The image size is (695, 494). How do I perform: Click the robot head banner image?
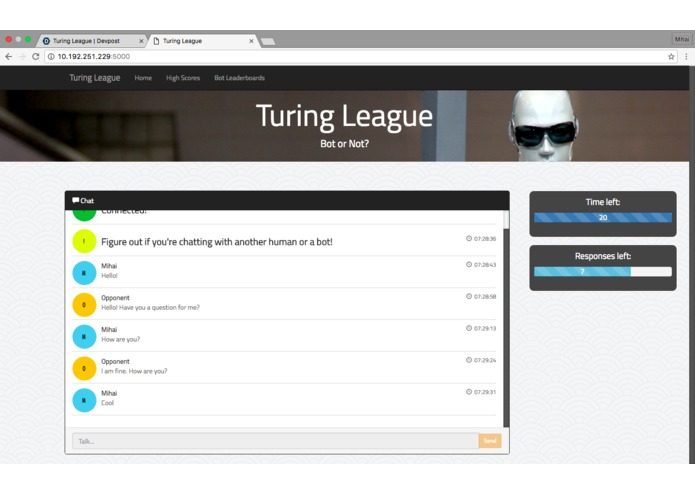(544, 126)
